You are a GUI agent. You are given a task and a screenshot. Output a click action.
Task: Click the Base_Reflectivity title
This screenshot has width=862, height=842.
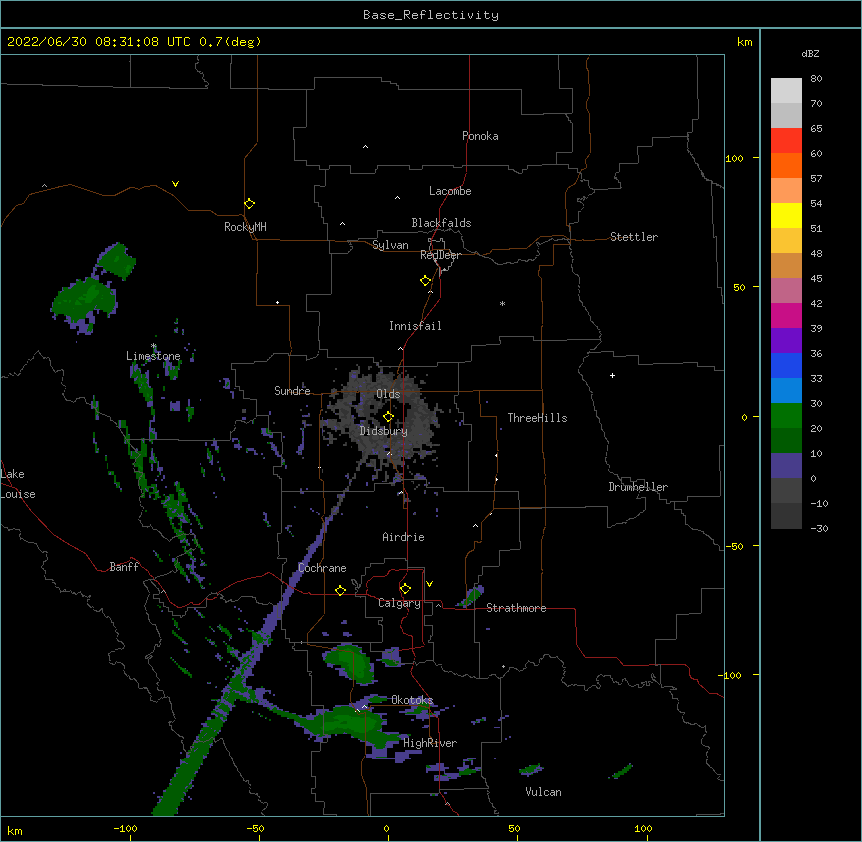pyautogui.click(x=431, y=15)
